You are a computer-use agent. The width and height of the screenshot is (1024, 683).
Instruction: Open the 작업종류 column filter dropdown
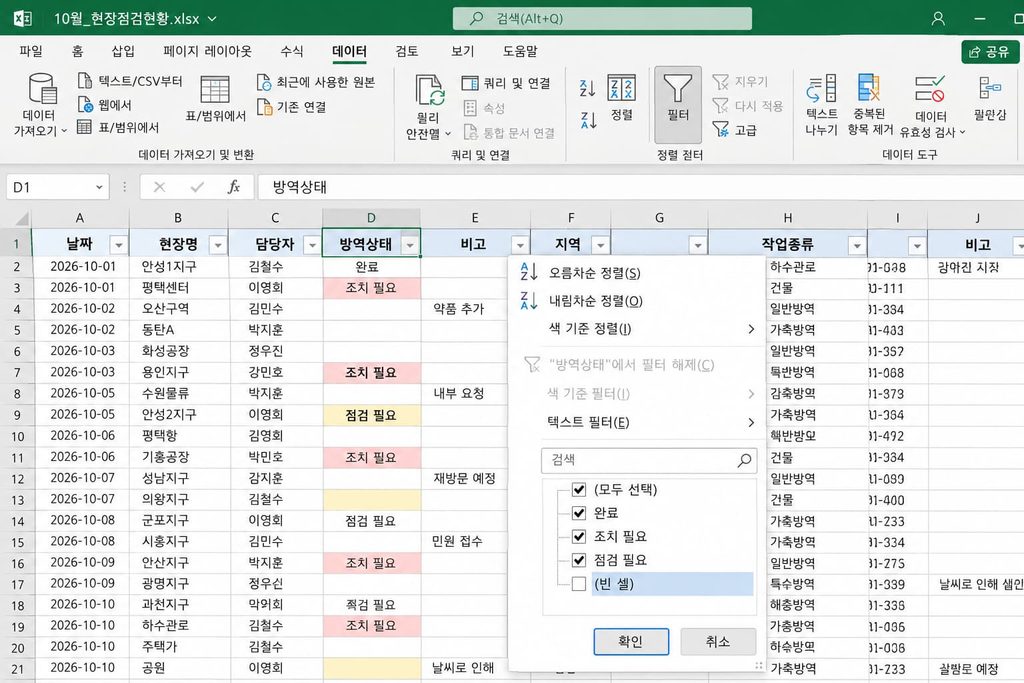[x=857, y=246]
